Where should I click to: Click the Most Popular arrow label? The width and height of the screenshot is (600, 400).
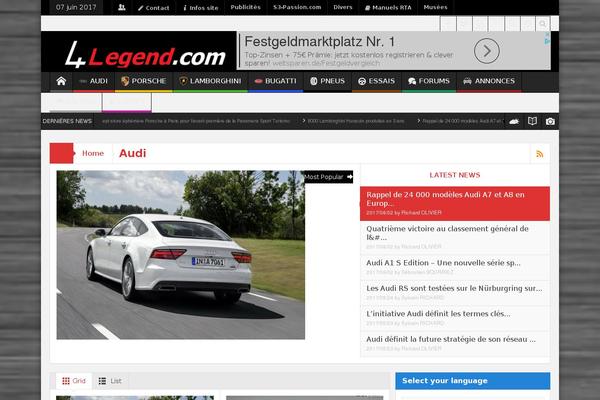pyautogui.click(x=328, y=177)
